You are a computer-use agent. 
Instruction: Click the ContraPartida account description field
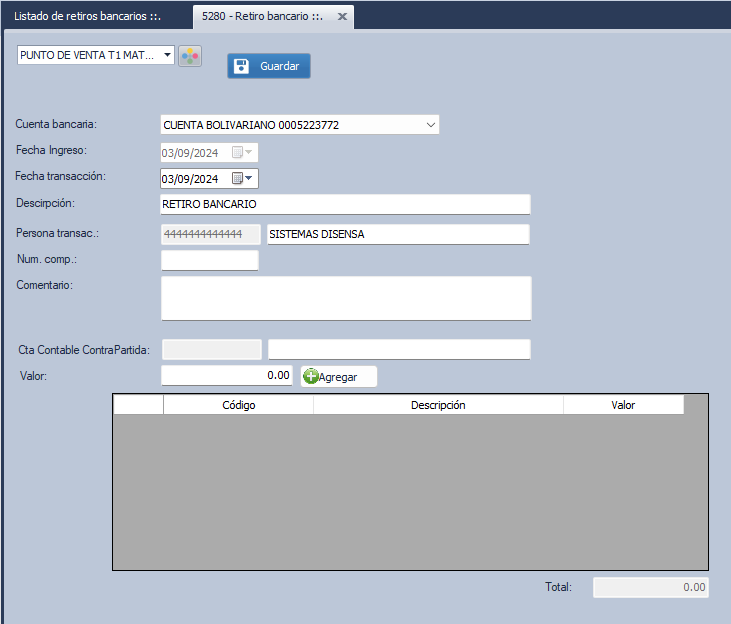398,349
